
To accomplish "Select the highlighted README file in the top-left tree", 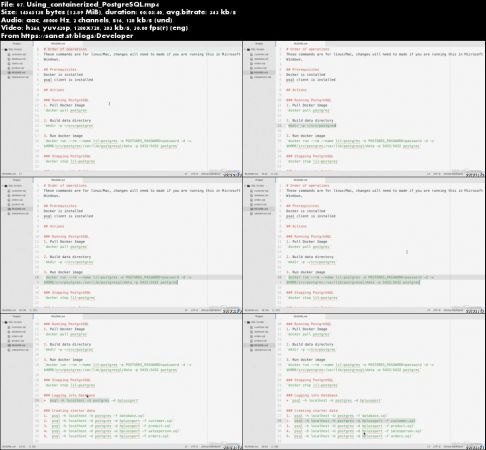I will pyautogui.click(x=17, y=72).
